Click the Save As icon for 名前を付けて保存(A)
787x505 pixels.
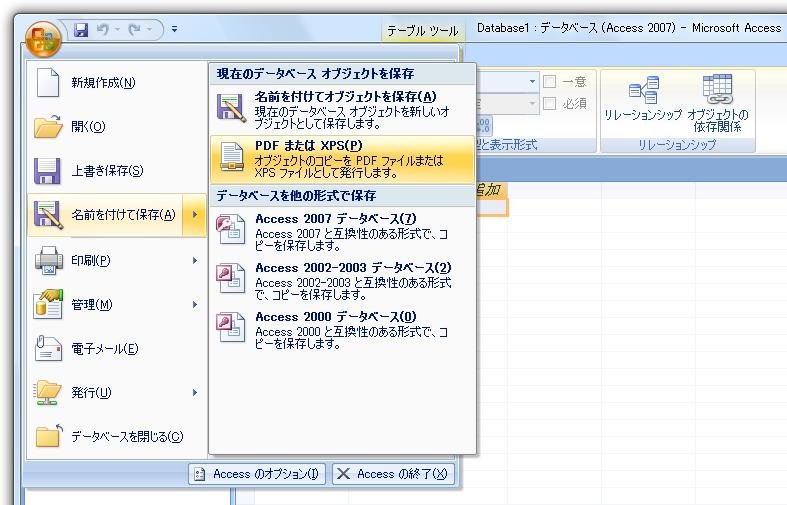(x=48, y=215)
